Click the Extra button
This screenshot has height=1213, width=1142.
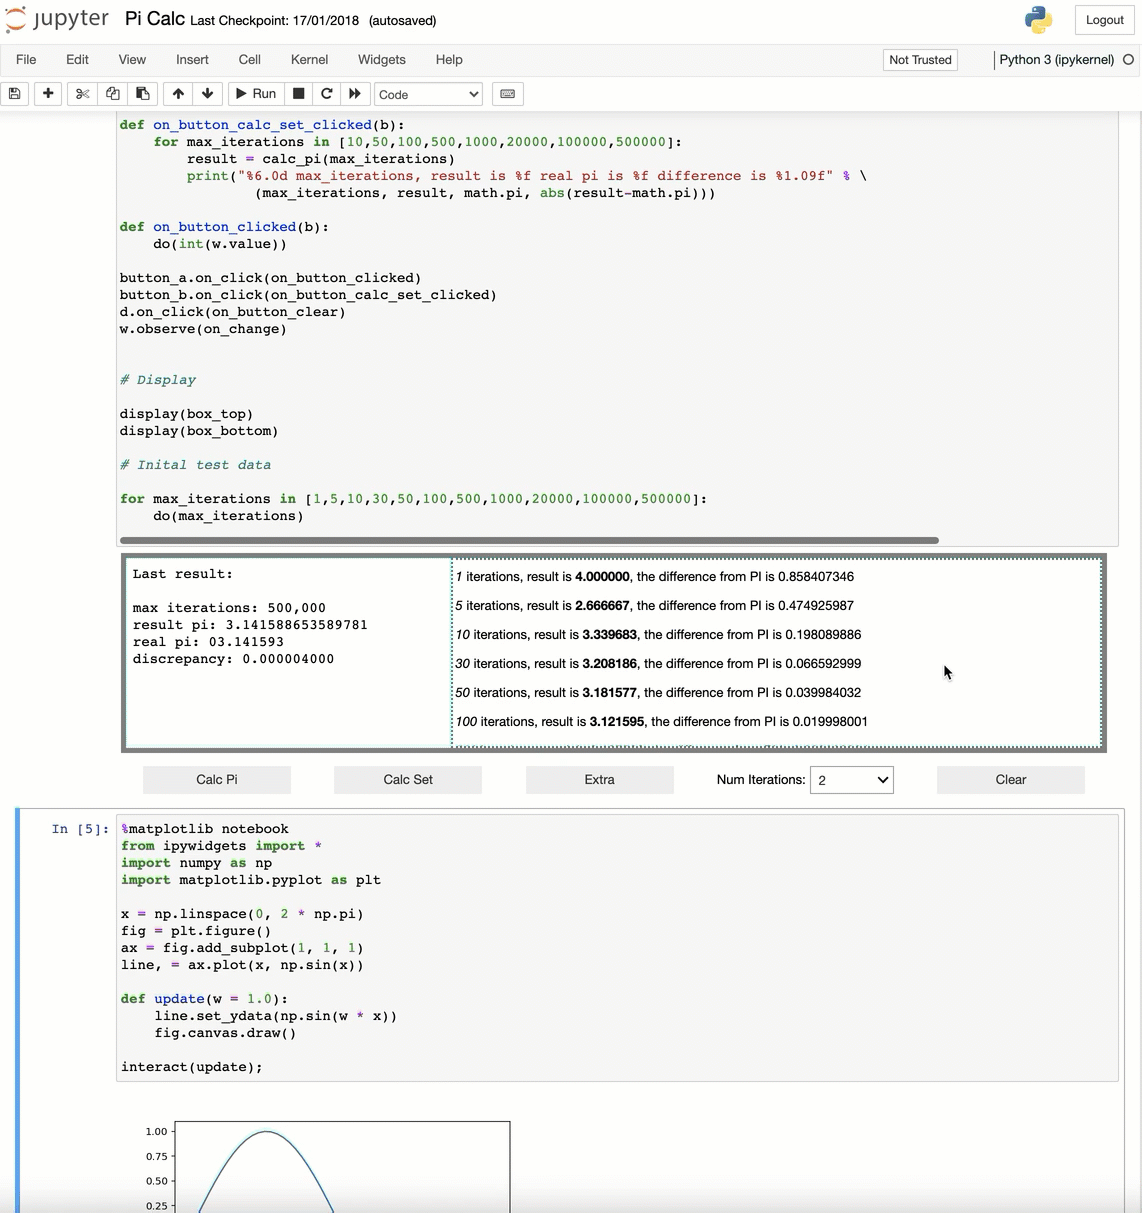600,780
